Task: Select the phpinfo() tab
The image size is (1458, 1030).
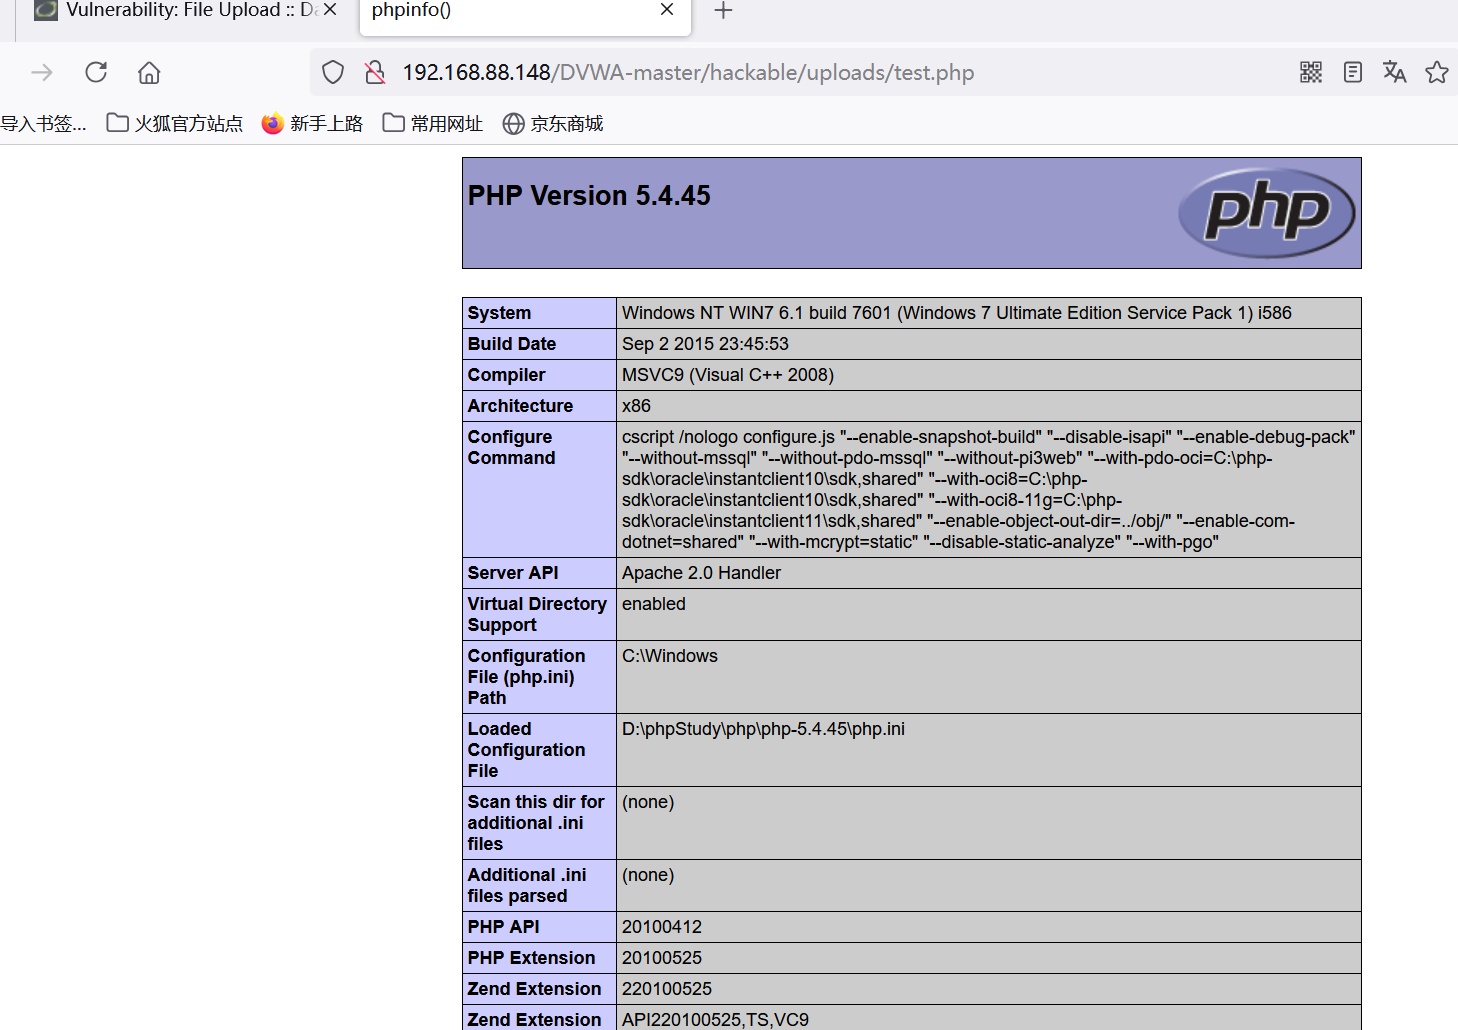Action: [525, 12]
